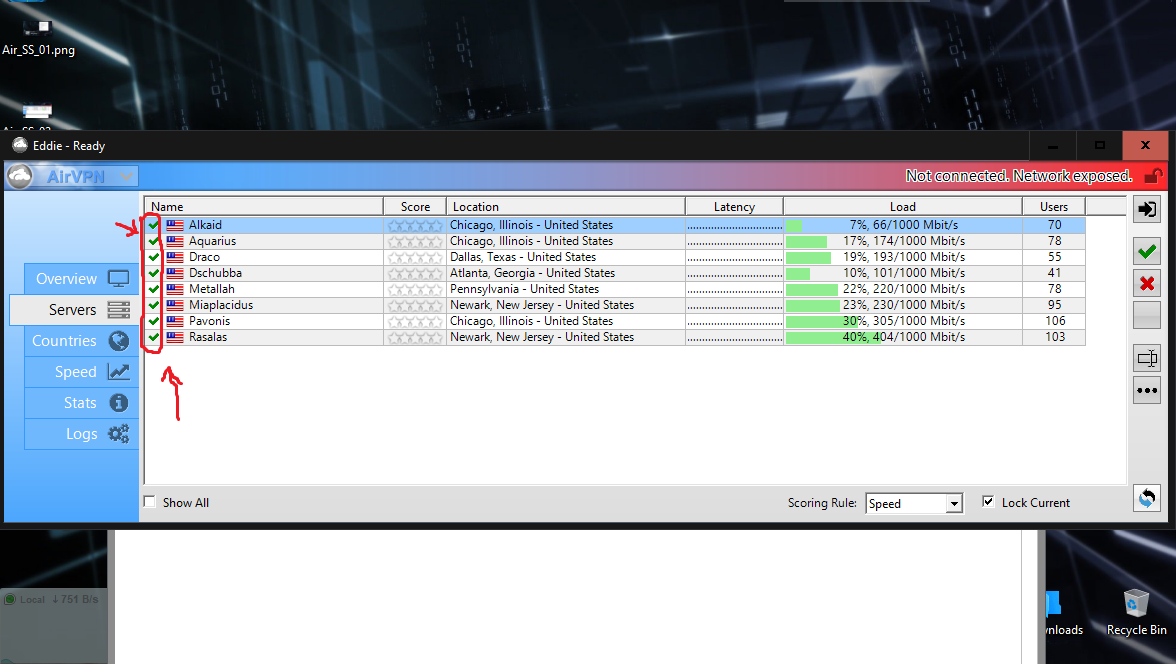
Task: Open the Countries tab
Action: 82,341
